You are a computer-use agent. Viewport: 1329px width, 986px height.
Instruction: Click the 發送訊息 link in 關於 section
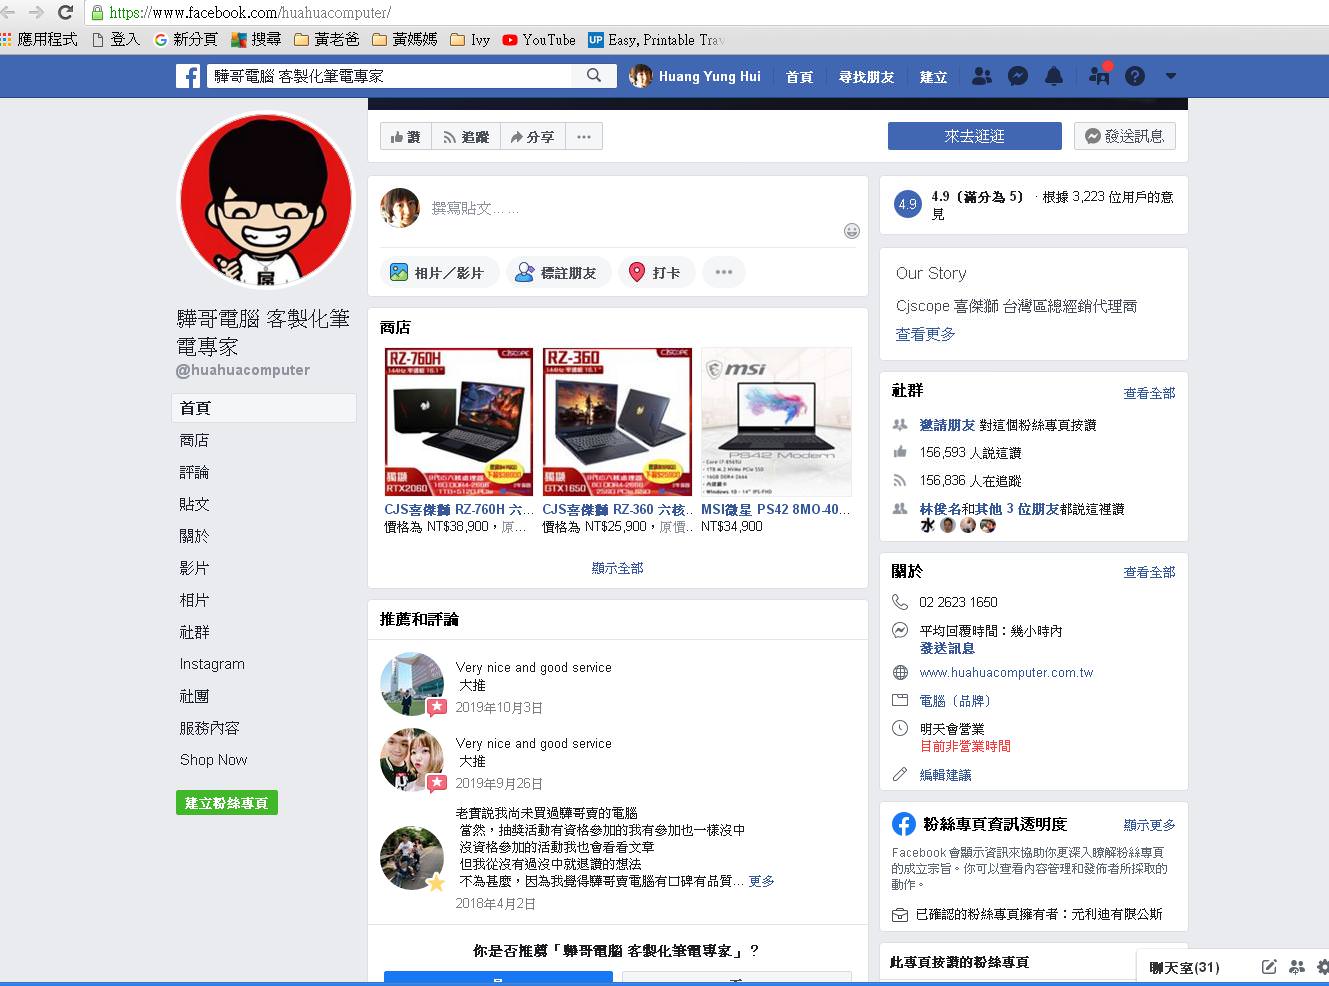[x=947, y=648]
